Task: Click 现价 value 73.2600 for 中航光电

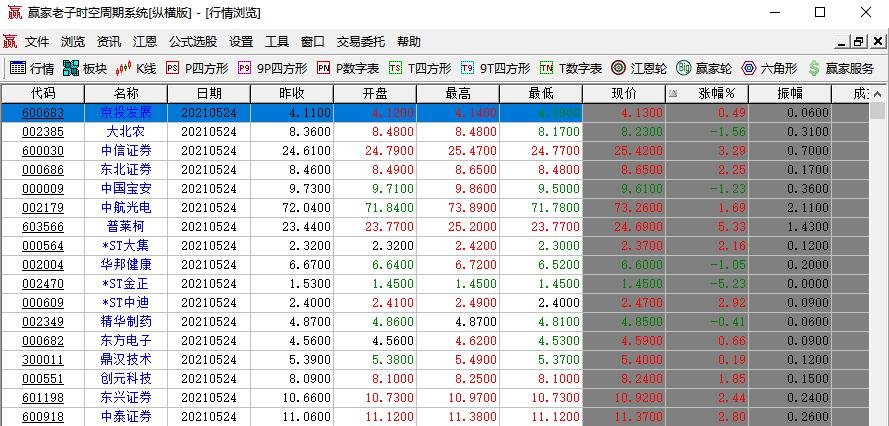Action: point(638,208)
